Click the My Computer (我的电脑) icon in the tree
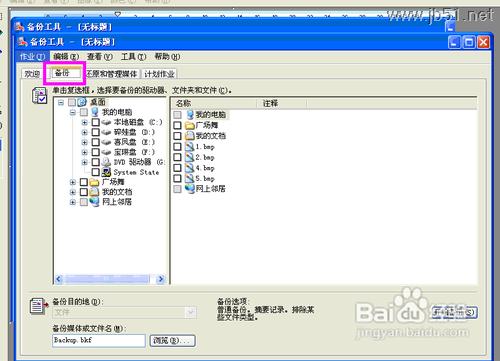Viewport: 500px width, 361px height. (95, 112)
